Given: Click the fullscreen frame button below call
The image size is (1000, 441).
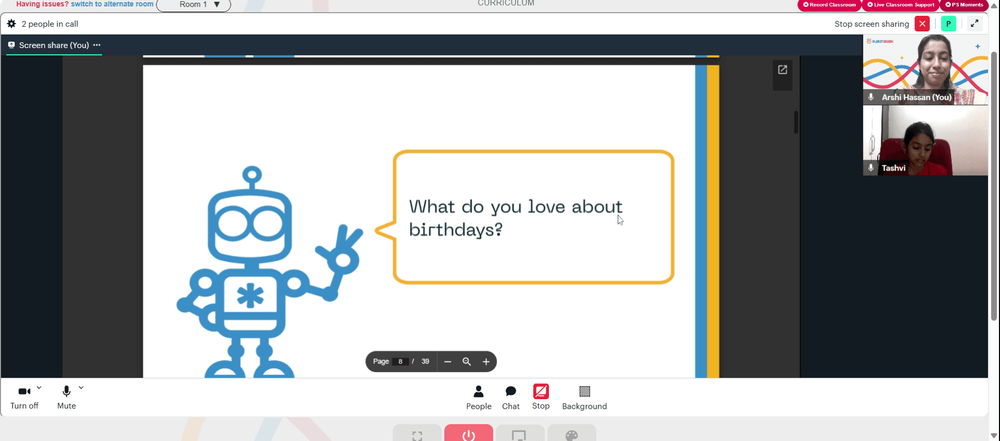Looking at the screenshot, I should click(417, 434).
